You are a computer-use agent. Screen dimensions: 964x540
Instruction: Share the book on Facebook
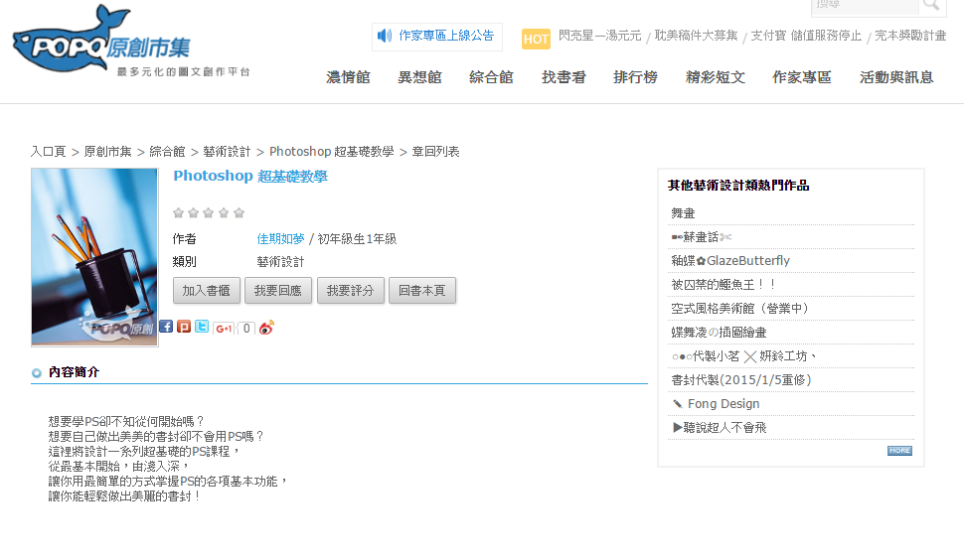tap(166, 327)
